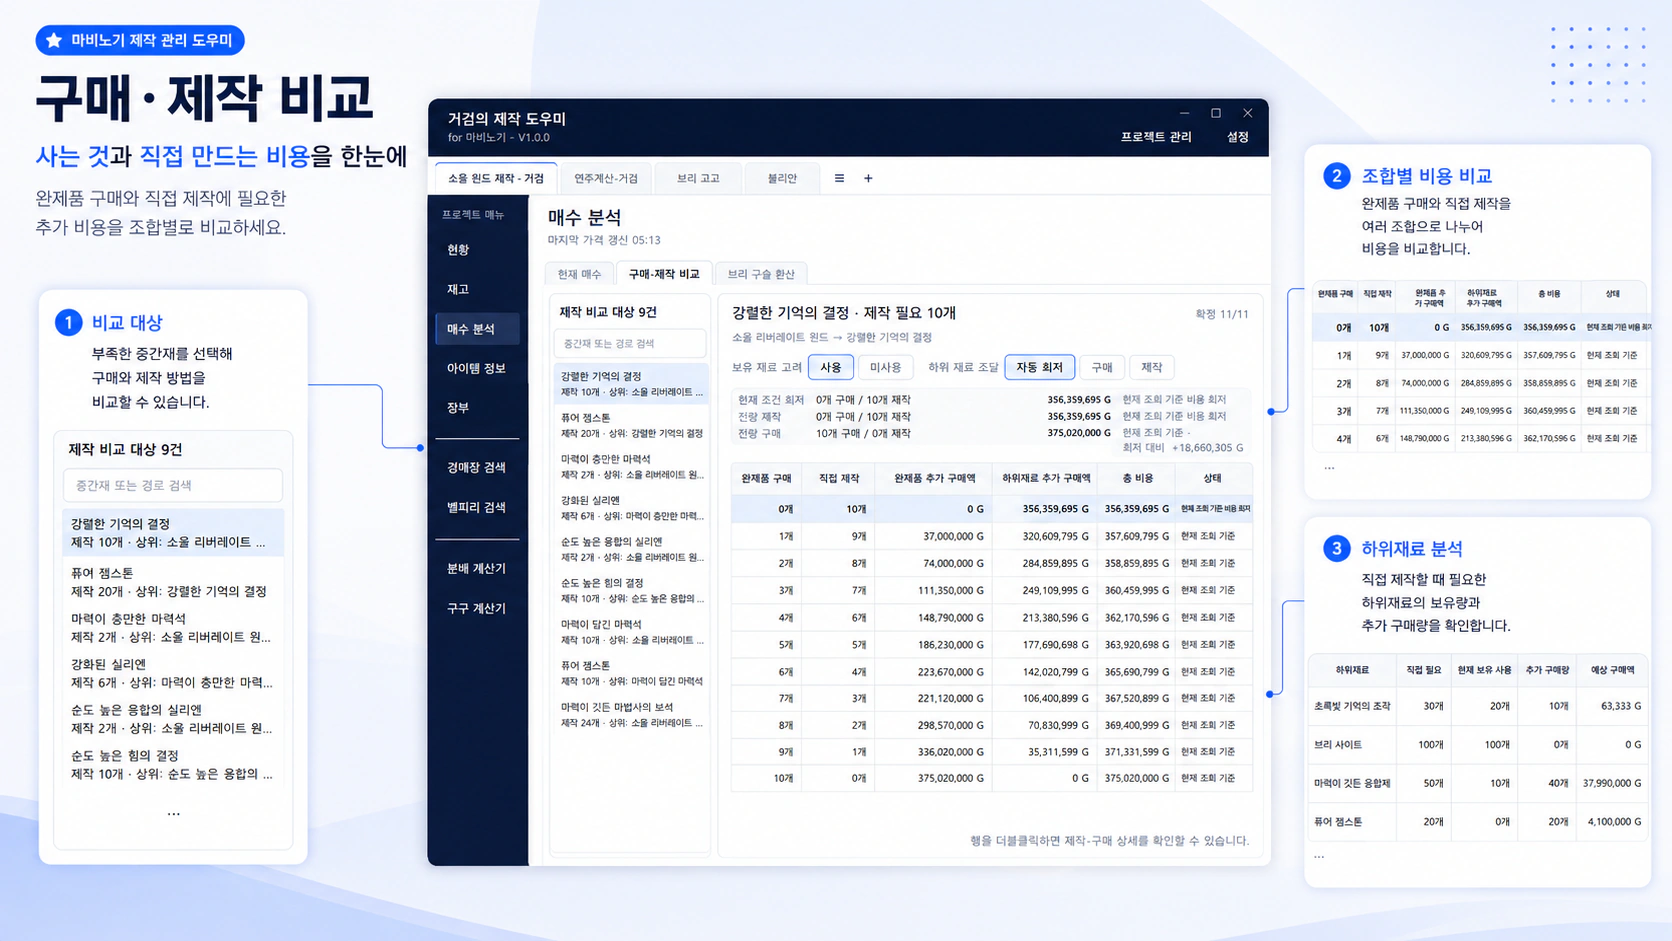Switch to 현재 매수 sub-tab

click(579, 274)
